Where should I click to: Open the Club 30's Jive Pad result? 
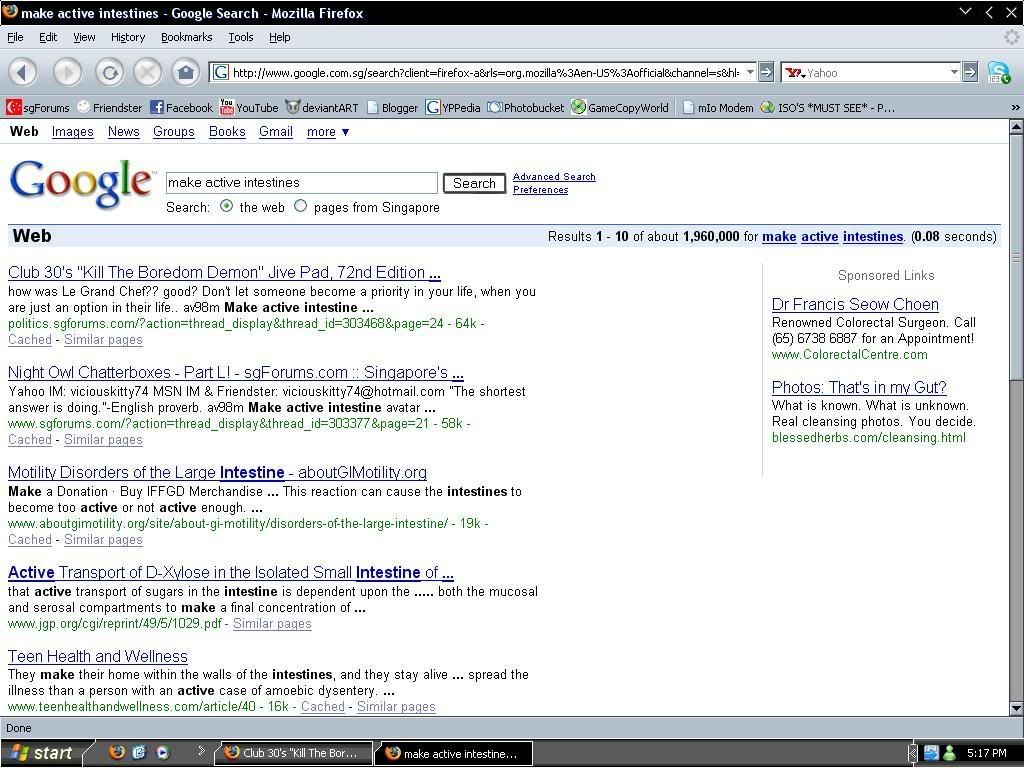[x=224, y=272]
